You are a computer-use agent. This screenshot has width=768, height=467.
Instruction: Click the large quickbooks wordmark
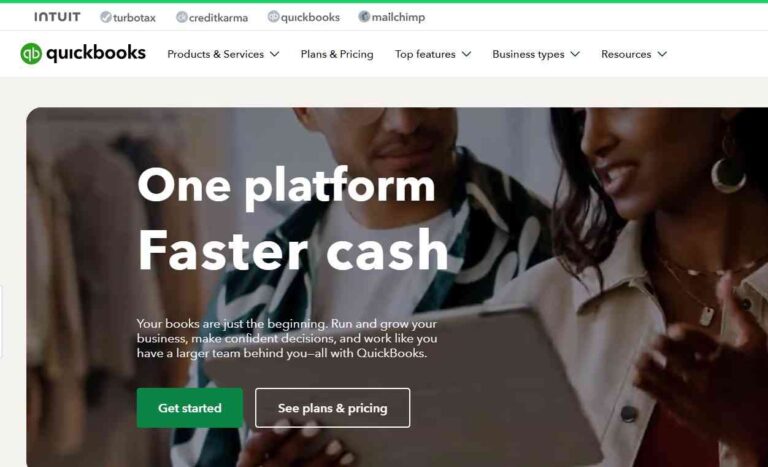pos(96,53)
